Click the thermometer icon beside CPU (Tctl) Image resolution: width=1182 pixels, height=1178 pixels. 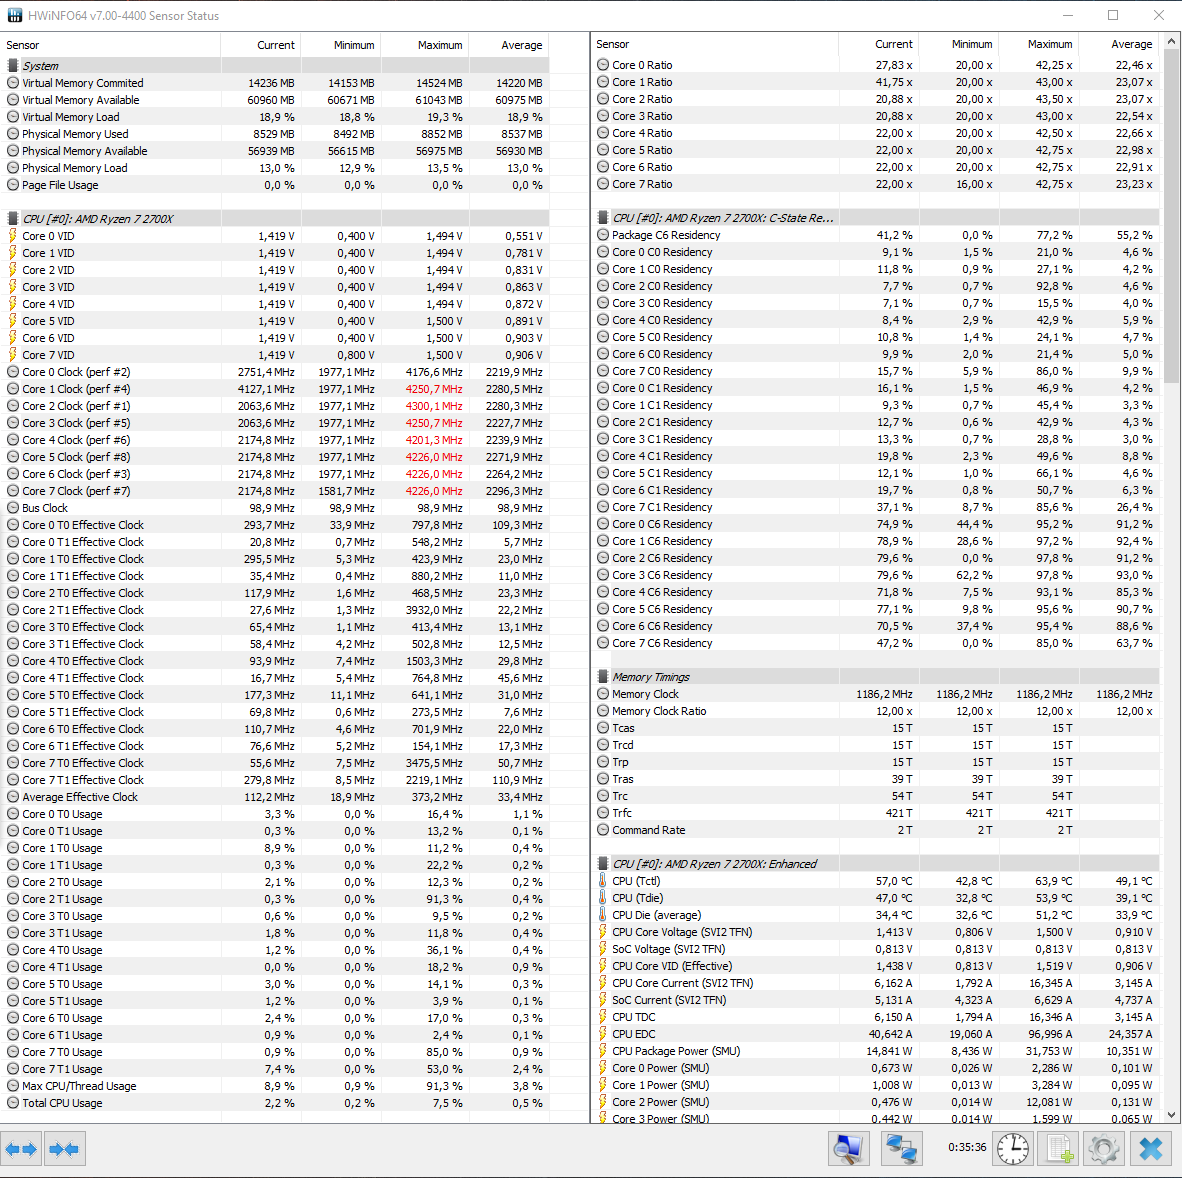[603, 880]
